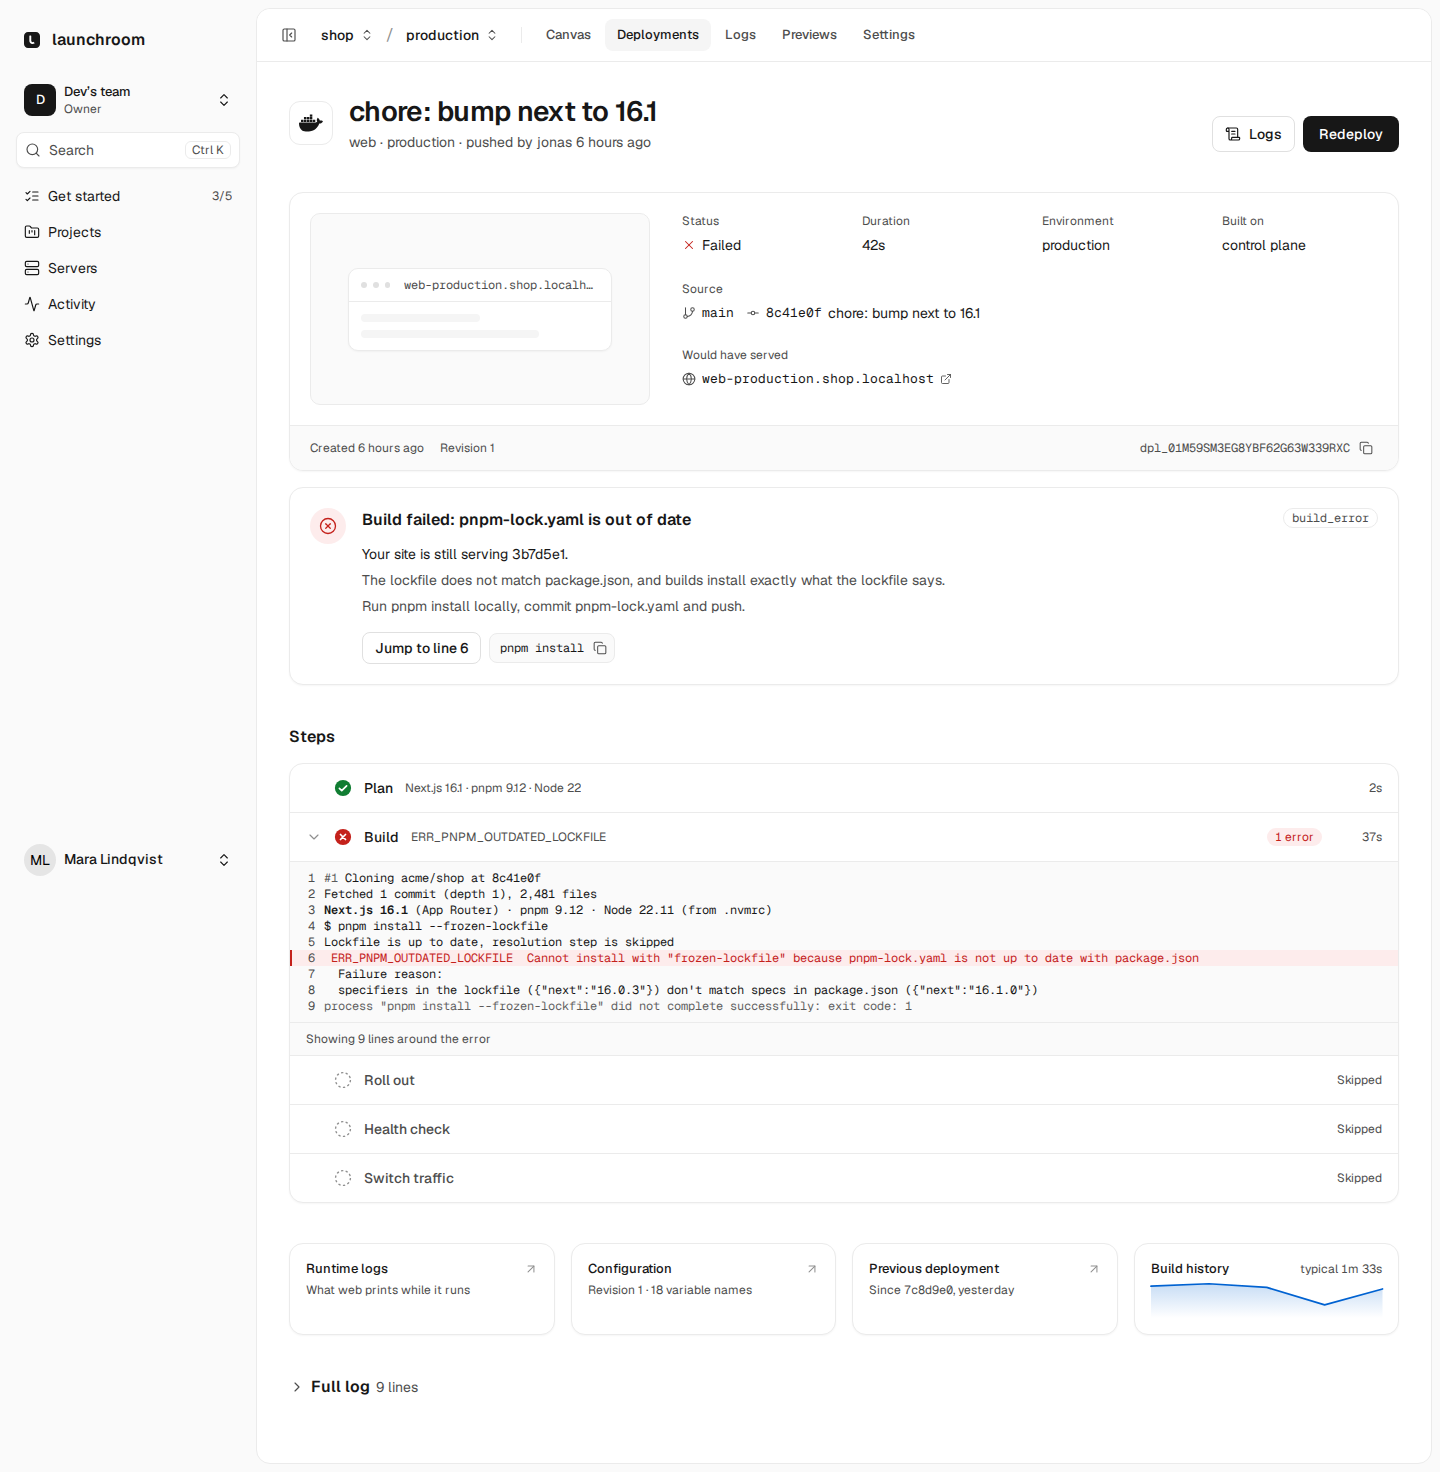Open Get started in sidebar
This screenshot has height=1472, width=1440.
point(128,196)
